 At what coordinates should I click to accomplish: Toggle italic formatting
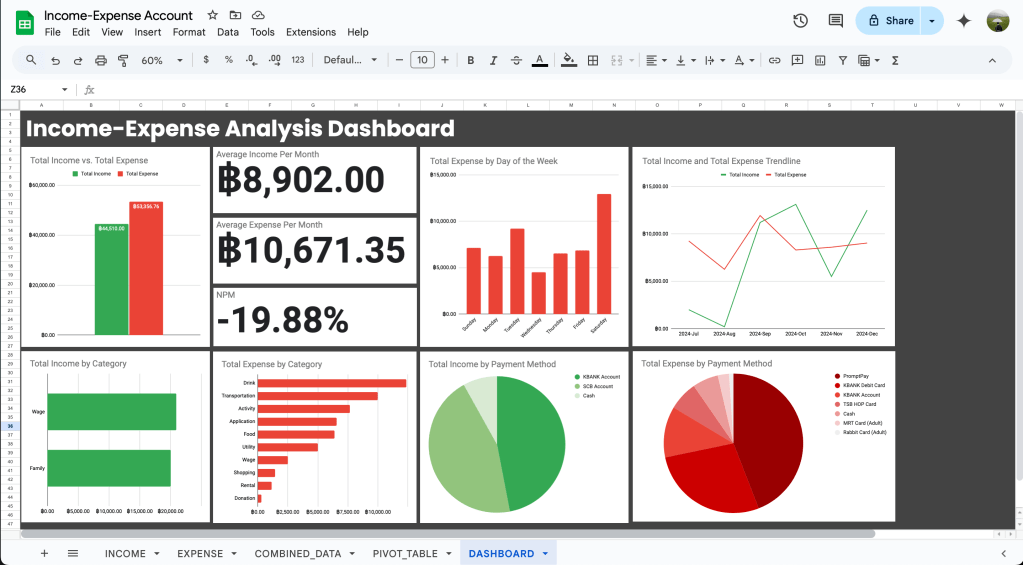(494, 60)
